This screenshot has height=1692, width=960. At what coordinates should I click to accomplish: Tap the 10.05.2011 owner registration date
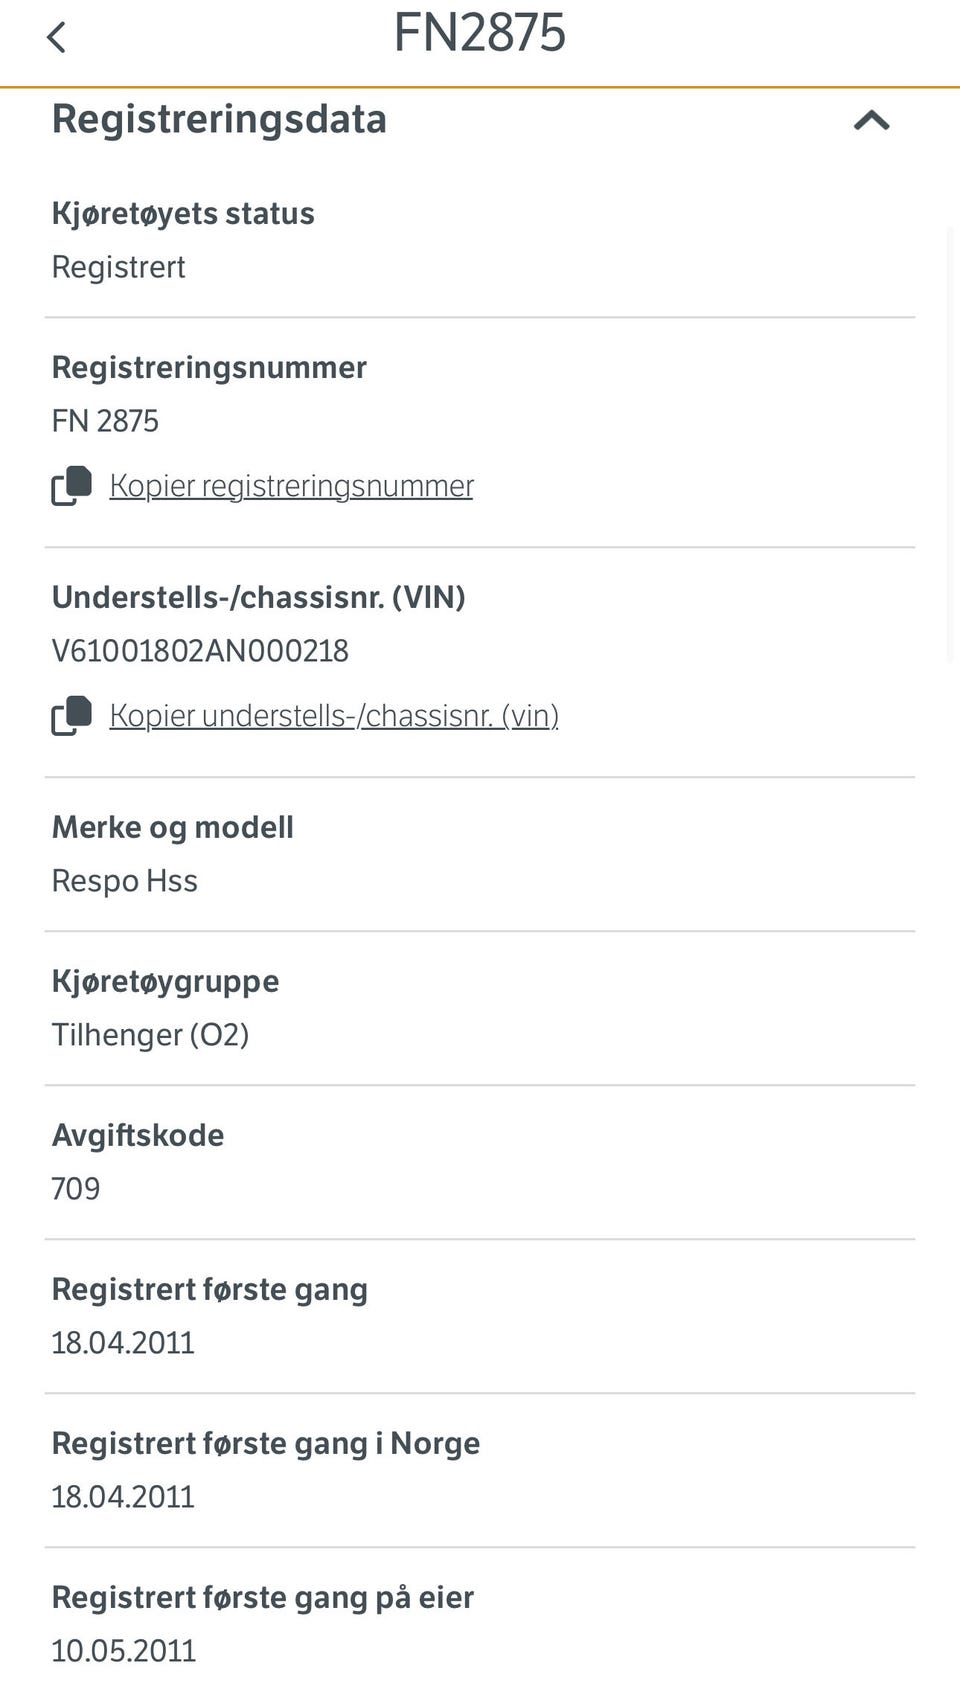123,1651
